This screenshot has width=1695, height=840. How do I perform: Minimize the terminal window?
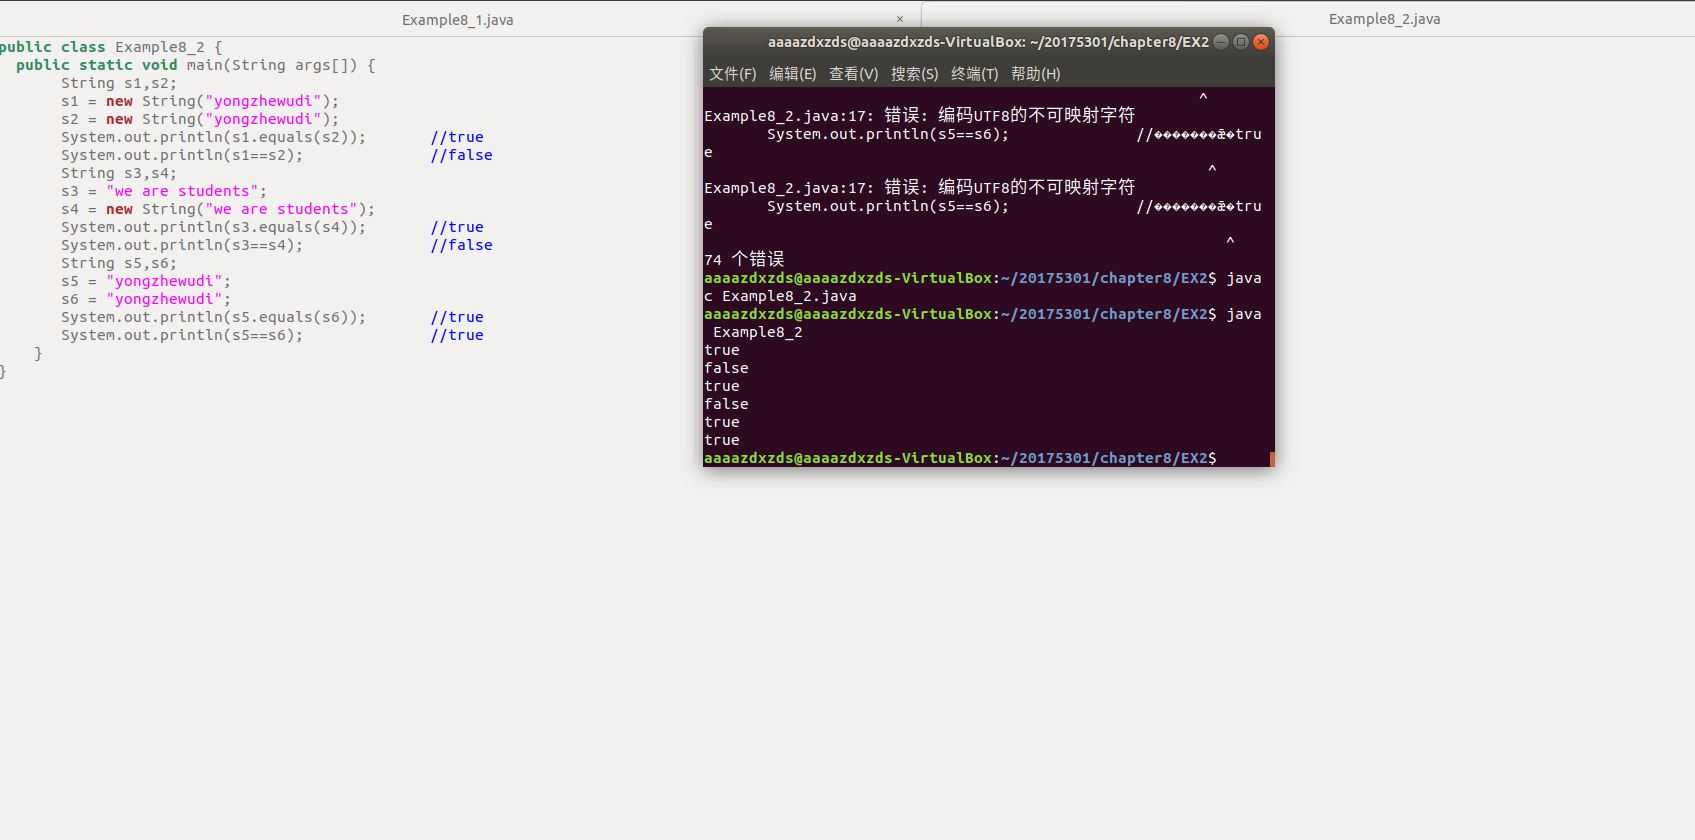pyautogui.click(x=1221, y=42)
